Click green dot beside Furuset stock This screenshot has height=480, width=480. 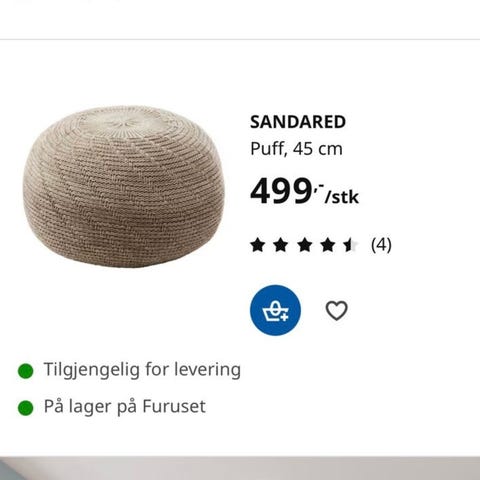[26, 408]
